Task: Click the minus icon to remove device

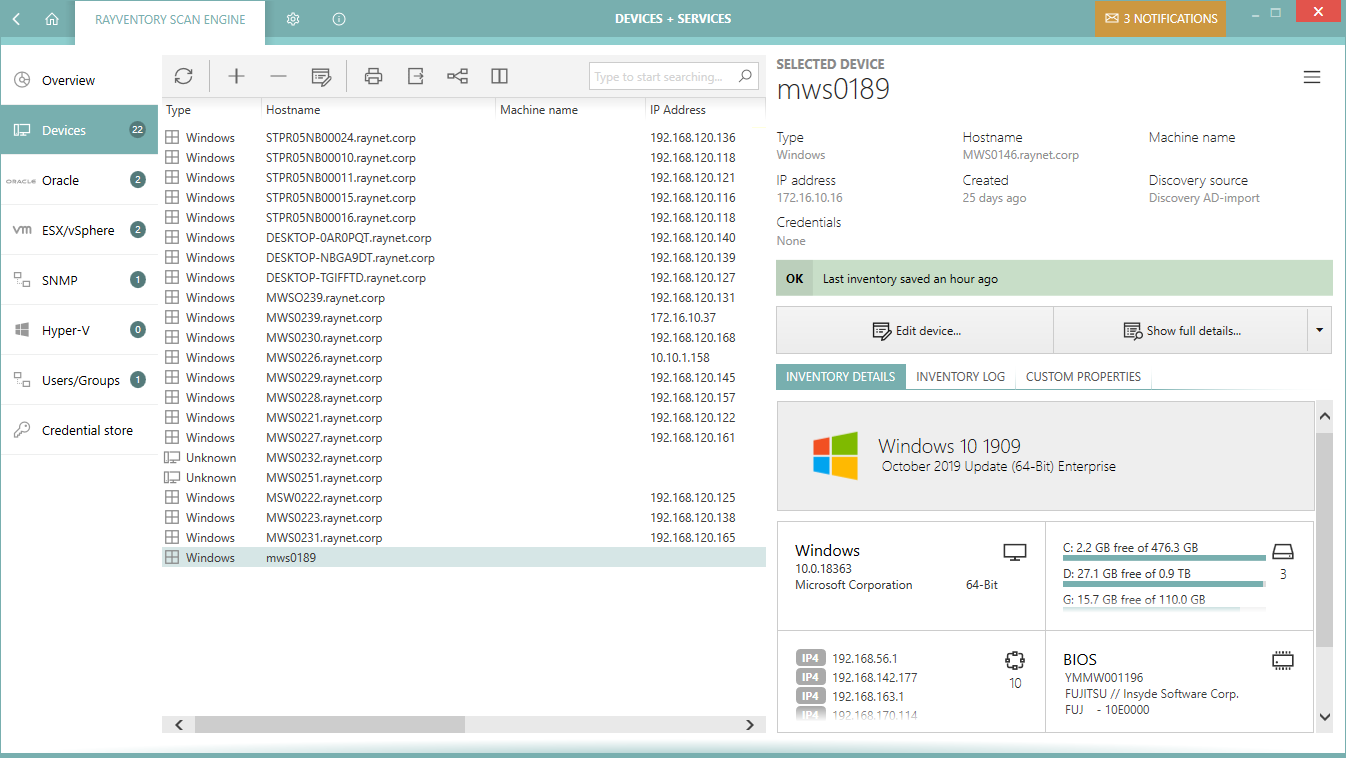Action: [278, 77]
